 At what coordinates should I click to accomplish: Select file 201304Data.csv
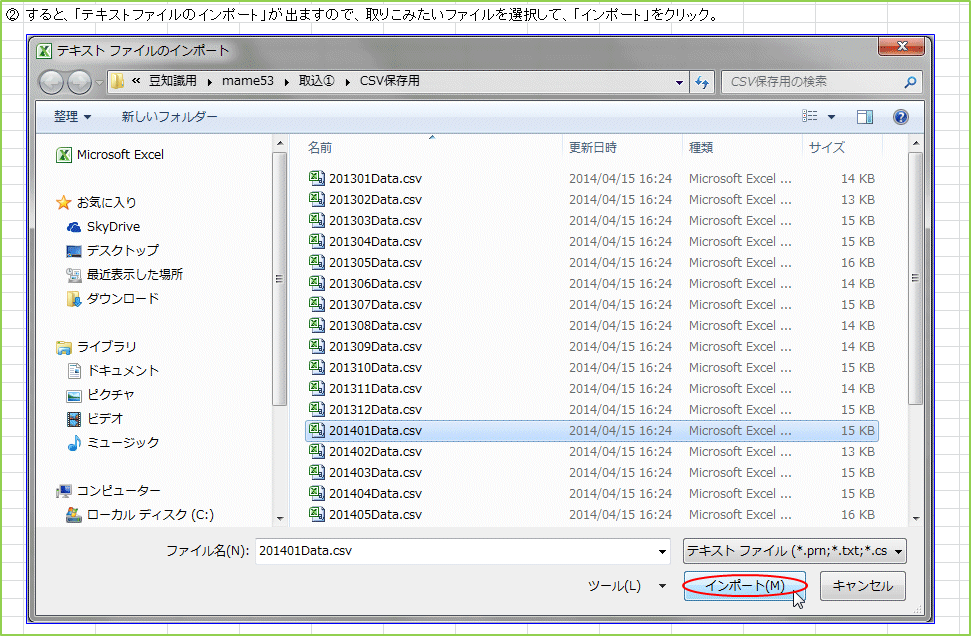(592, 242)
